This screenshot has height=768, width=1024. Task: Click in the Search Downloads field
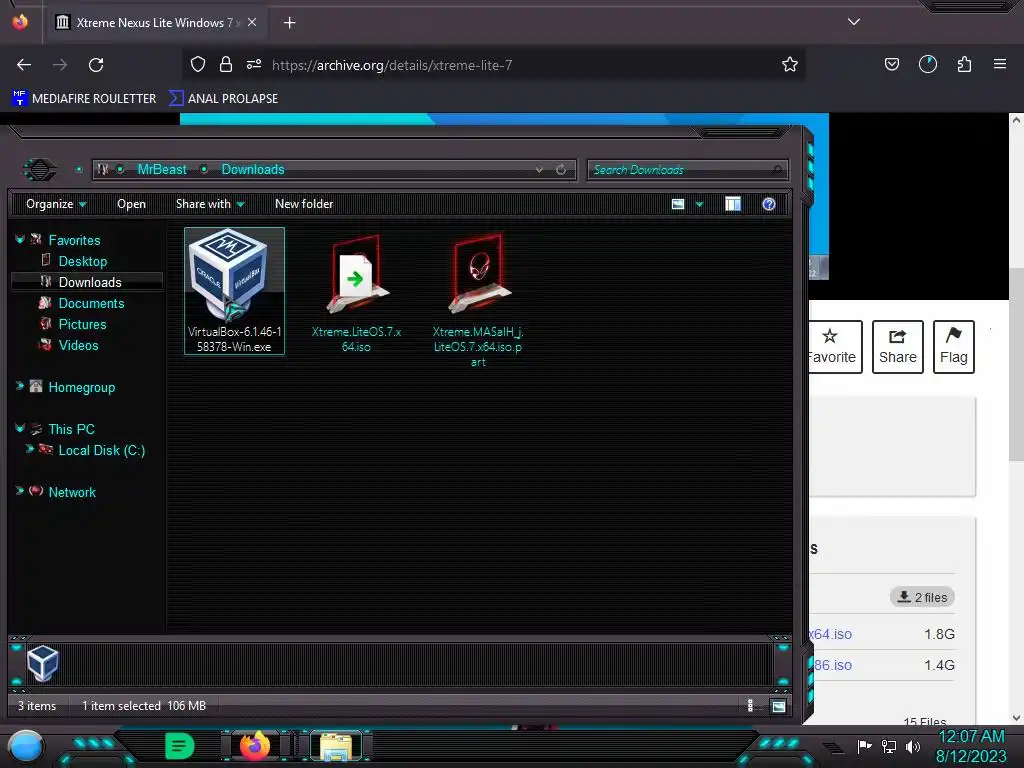click(687, 170)
